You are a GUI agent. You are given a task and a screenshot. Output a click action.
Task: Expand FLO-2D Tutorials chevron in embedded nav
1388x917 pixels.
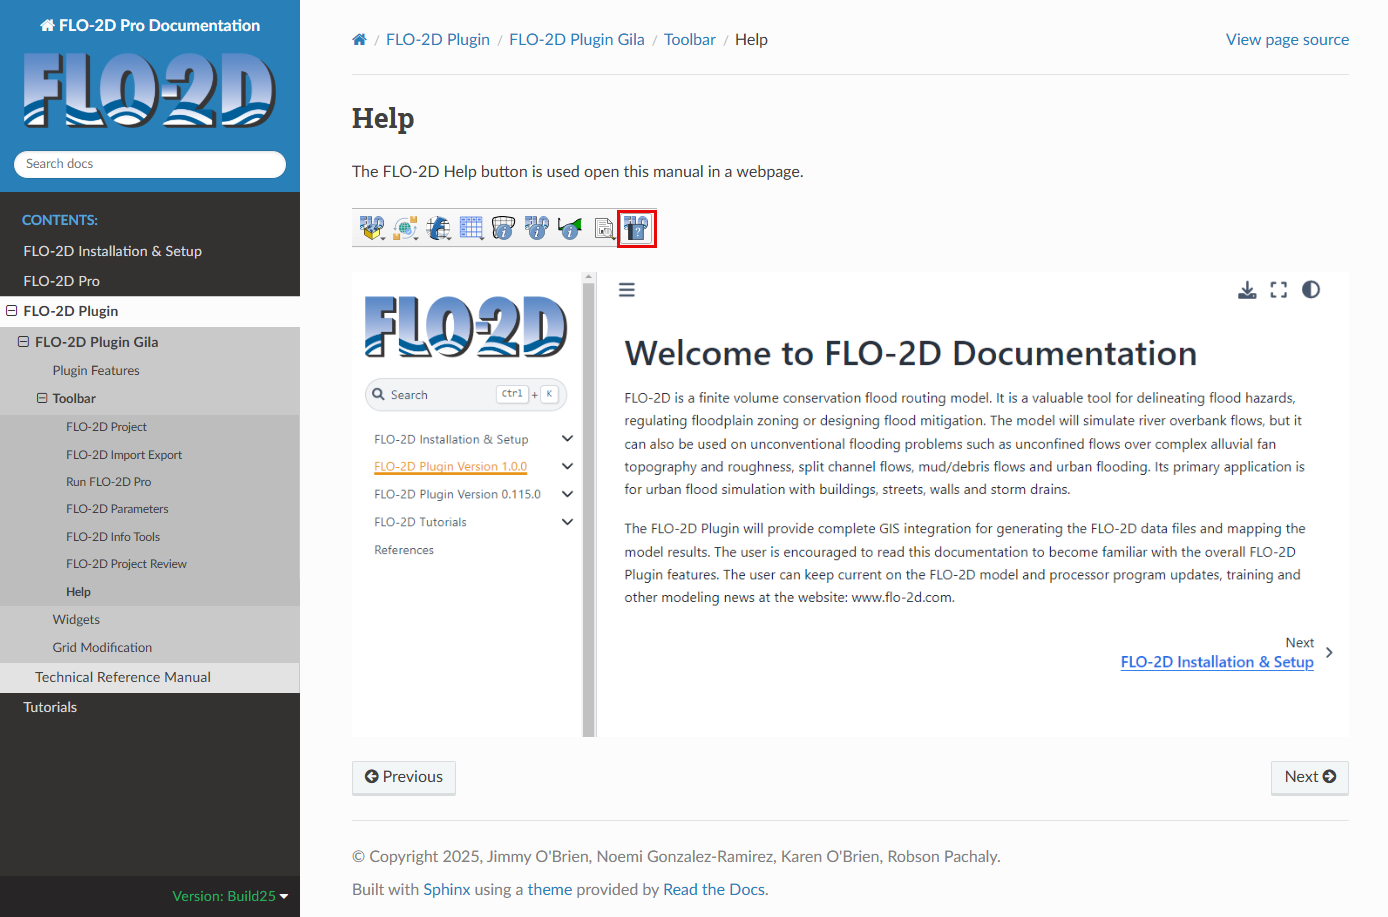(567, 522)
